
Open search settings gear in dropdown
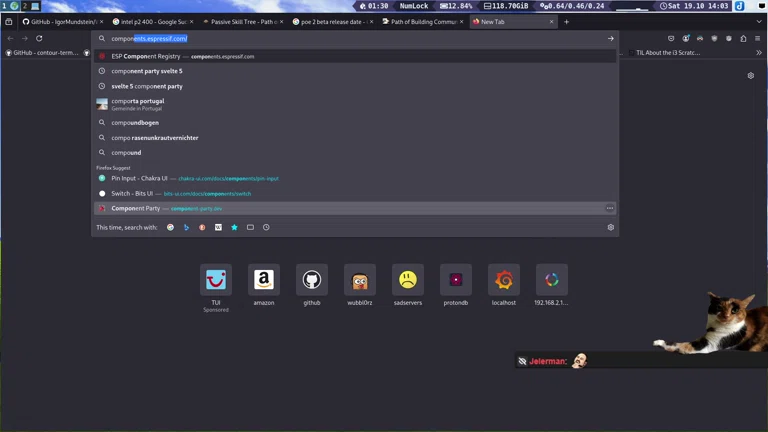pos(610,228)
